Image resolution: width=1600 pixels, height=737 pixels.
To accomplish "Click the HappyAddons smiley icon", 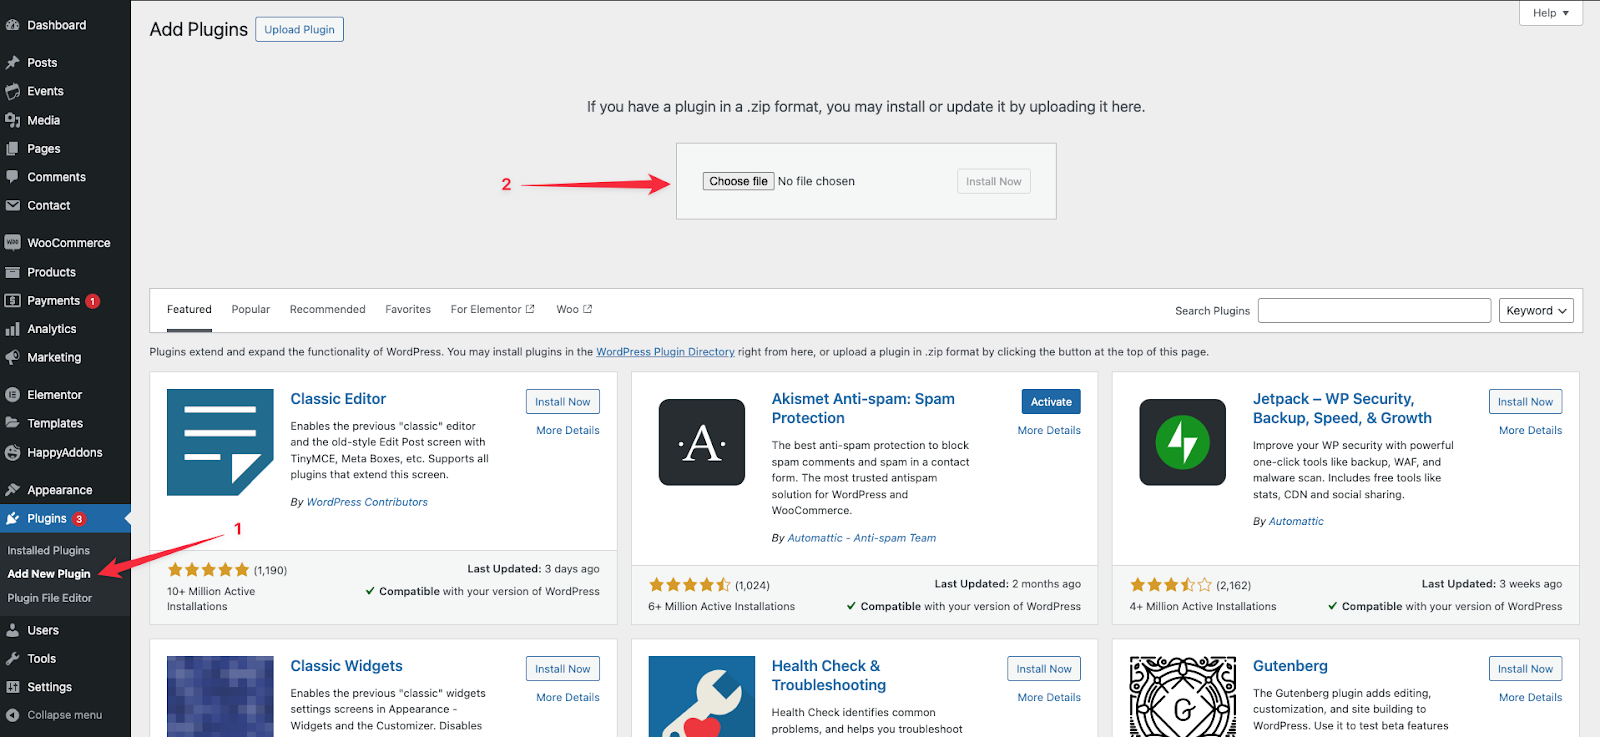I will point(13,453).
